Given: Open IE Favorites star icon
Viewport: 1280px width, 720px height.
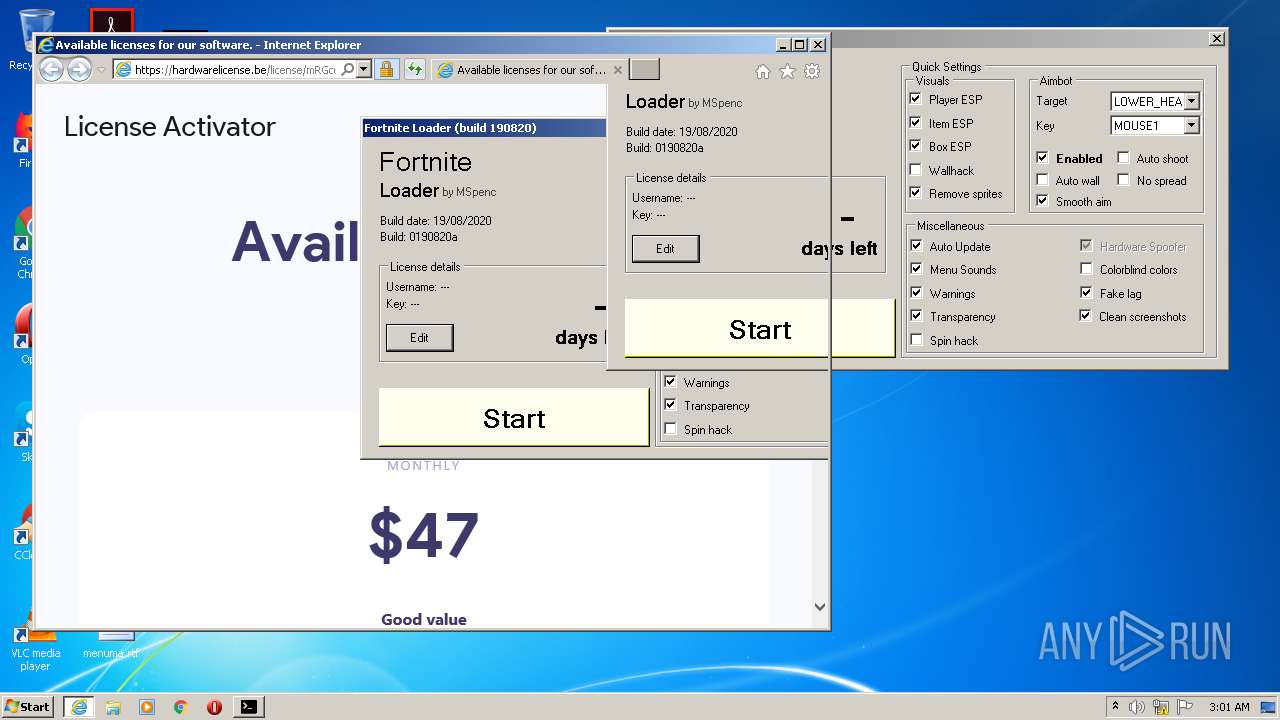Looking at the screenshot, I should 787,71.
